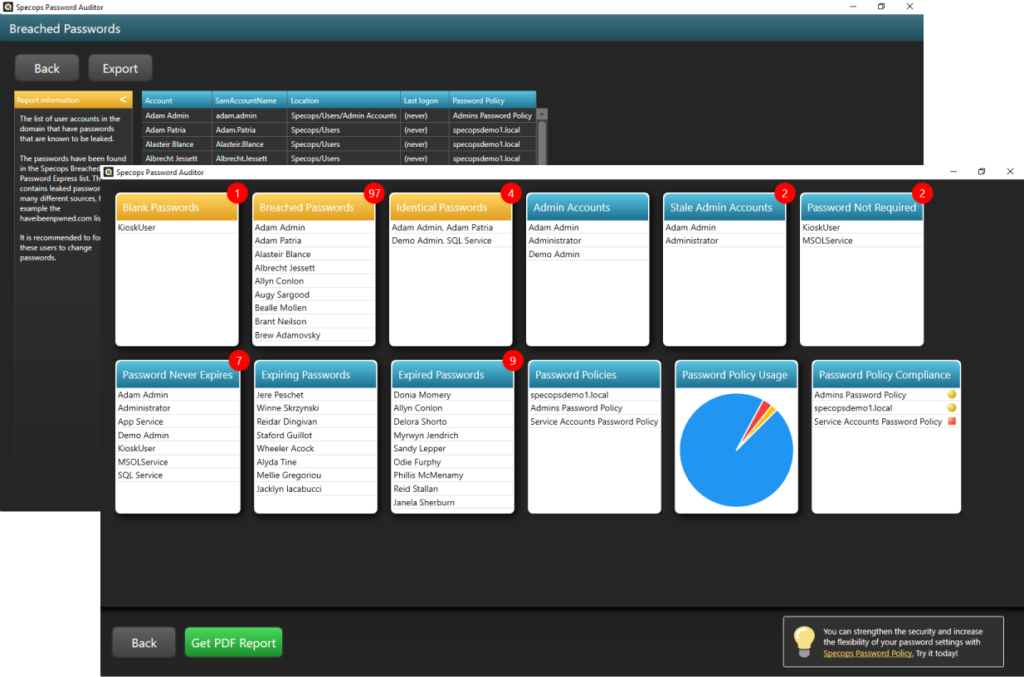Open the Expired Passwords card header

click(x=452, y=375)
